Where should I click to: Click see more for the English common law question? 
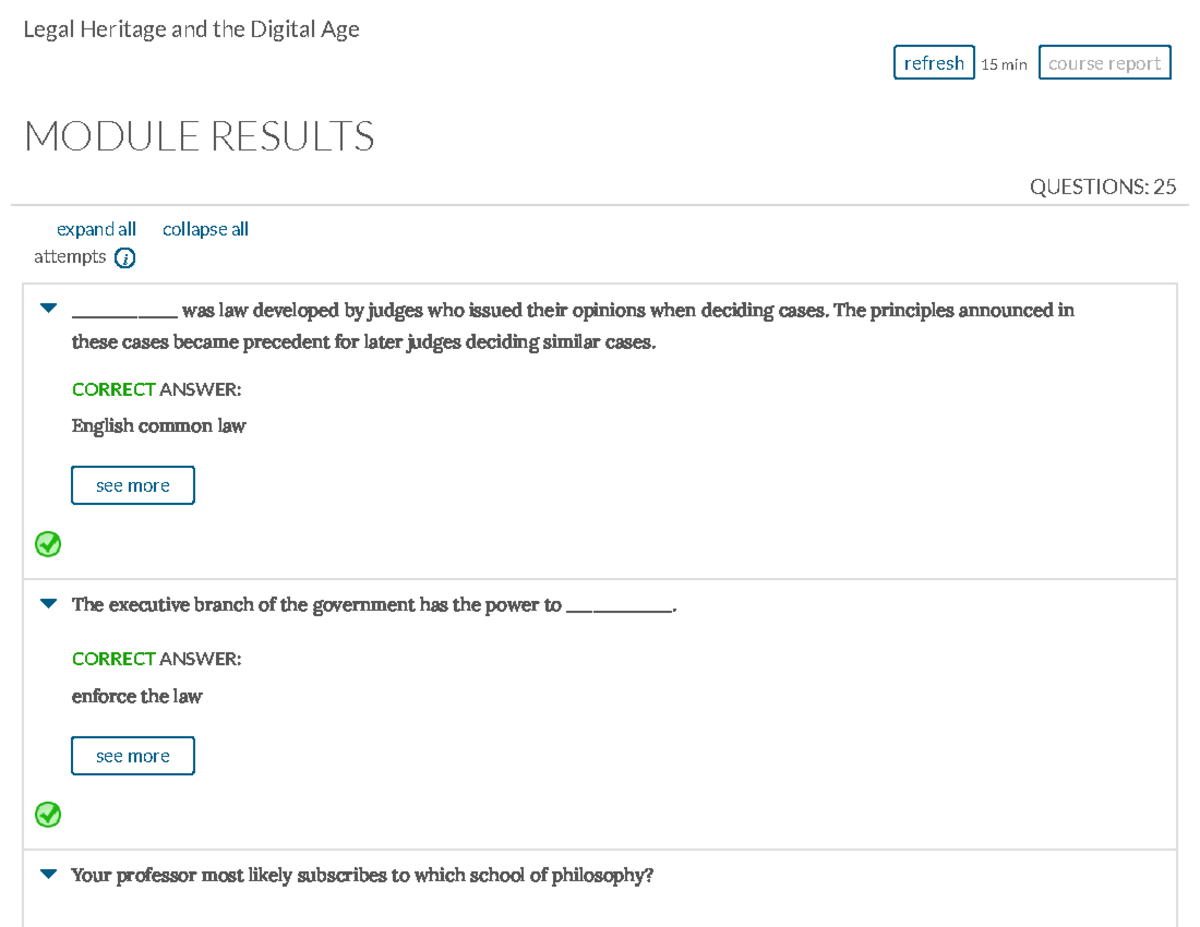[x=132, y=484]
